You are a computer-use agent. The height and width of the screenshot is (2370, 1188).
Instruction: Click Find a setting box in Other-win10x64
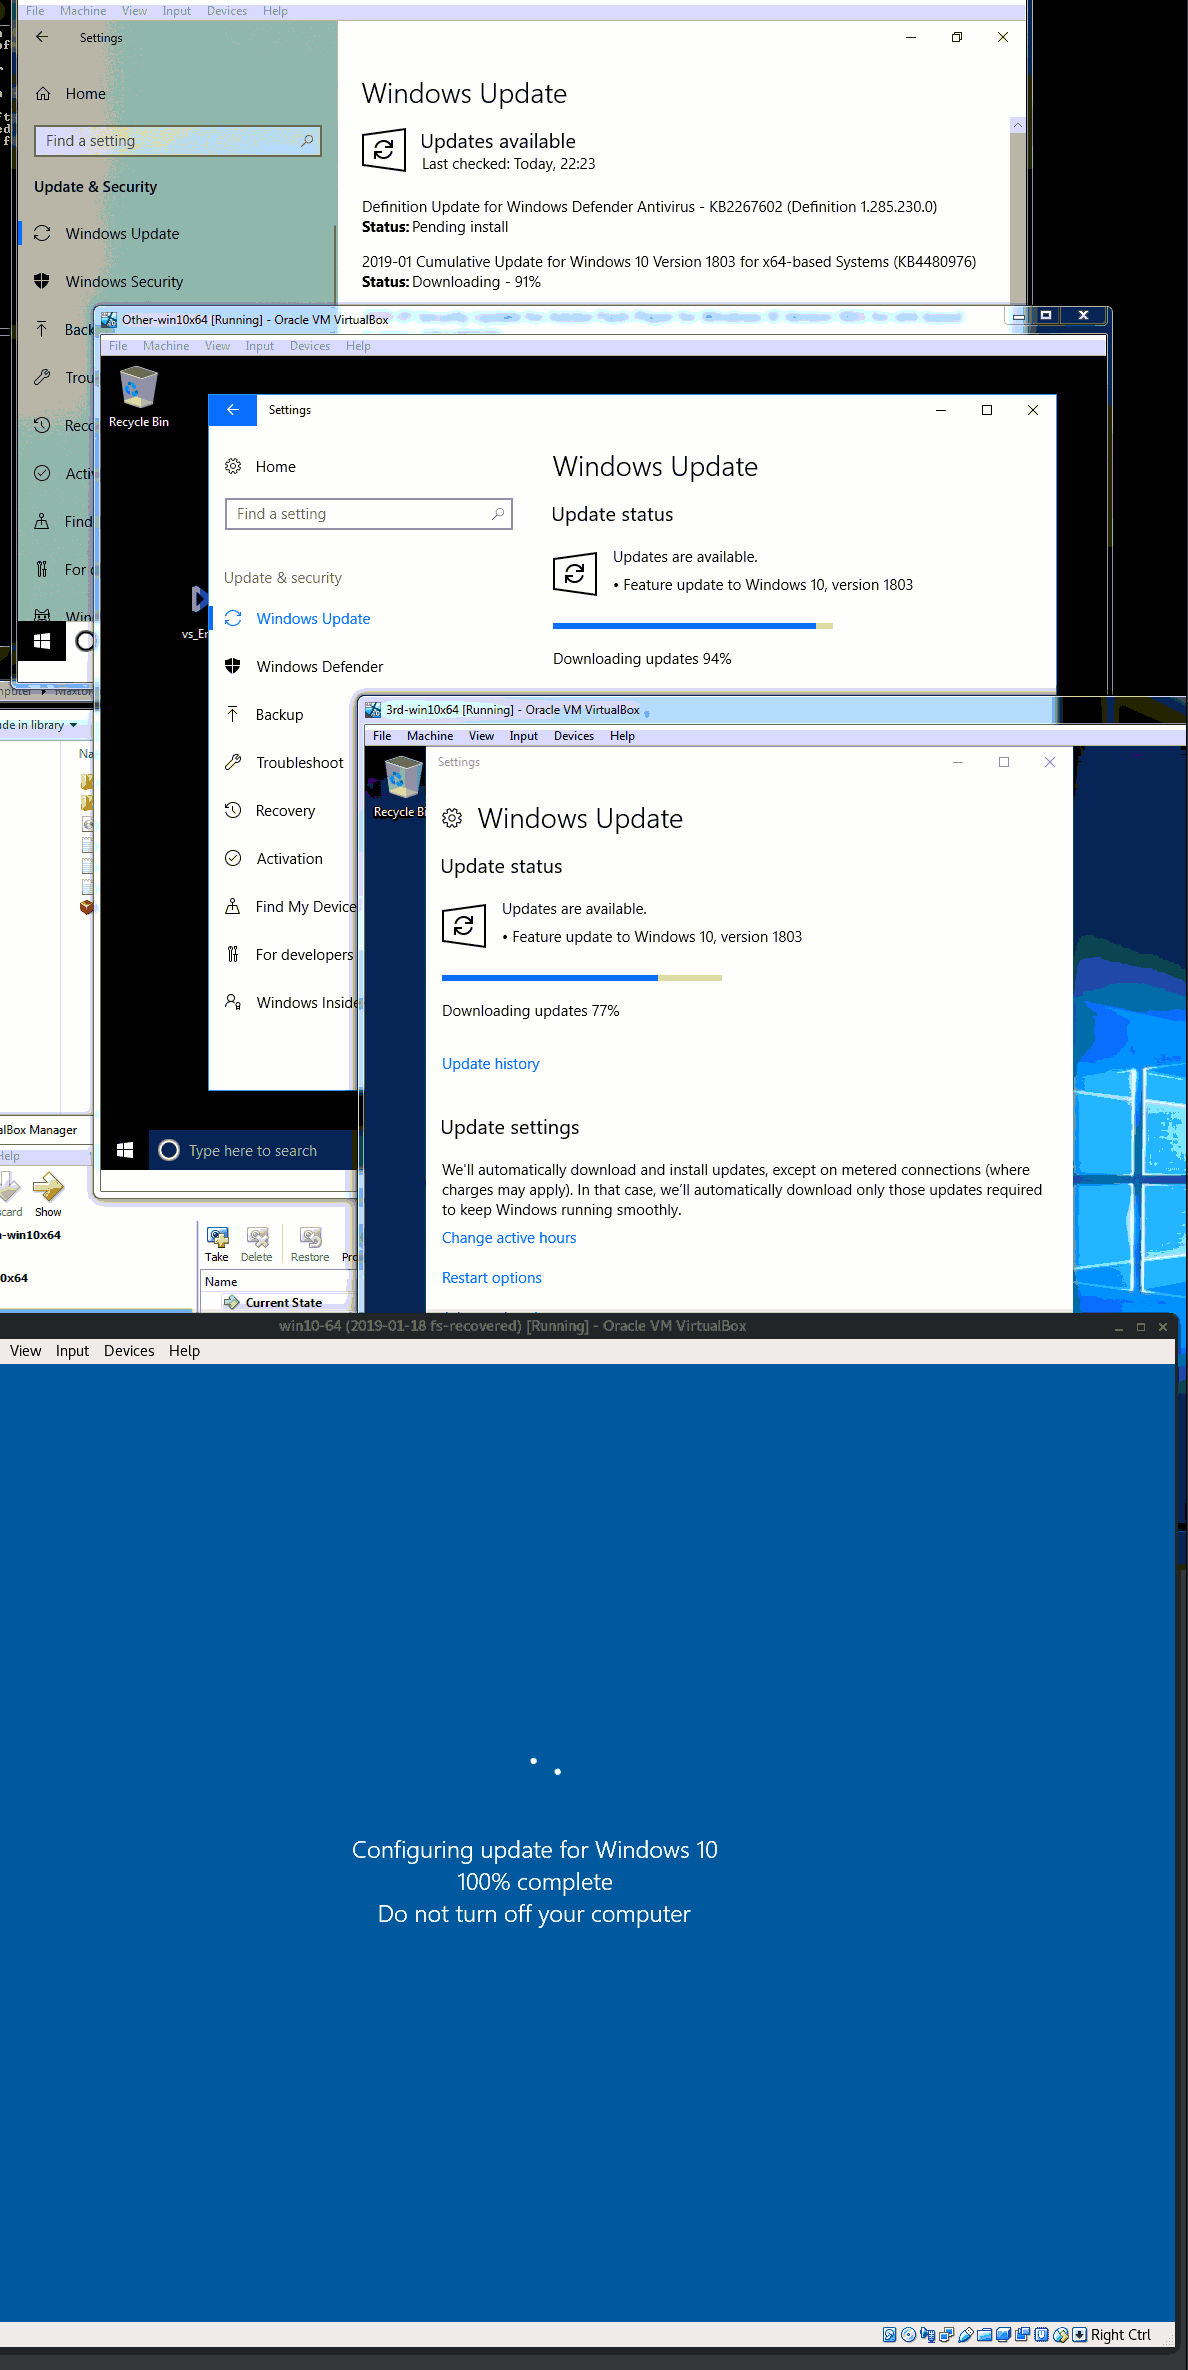click(x=369, y=514)
